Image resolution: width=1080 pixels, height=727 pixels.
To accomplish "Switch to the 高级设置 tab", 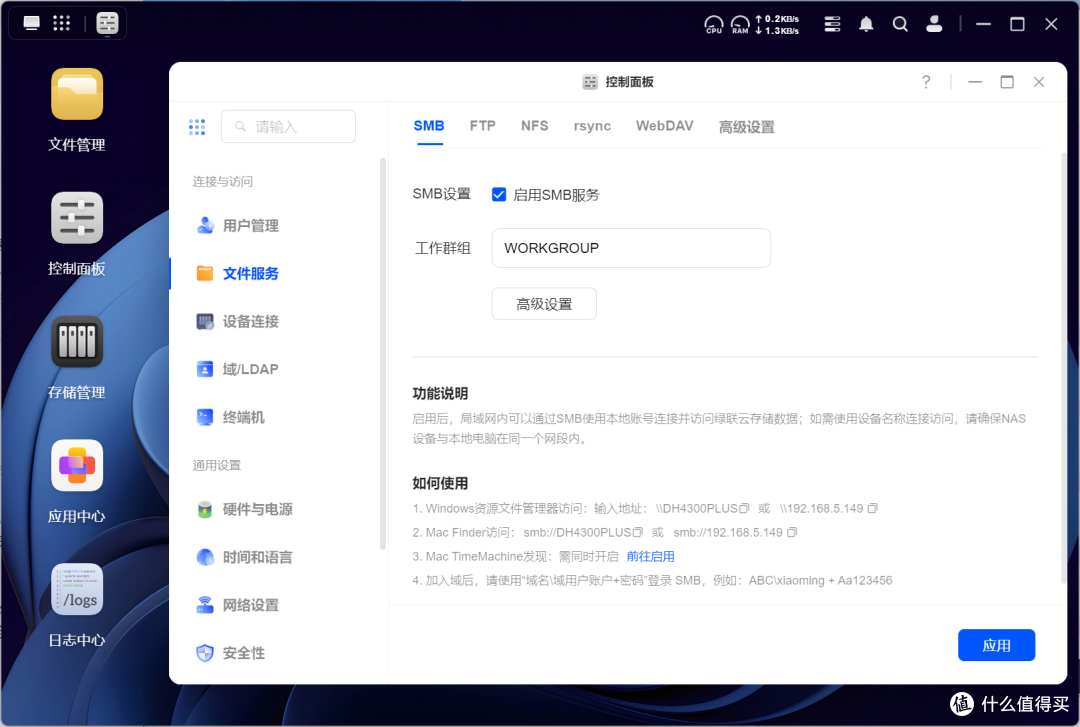I will [747, 127].
